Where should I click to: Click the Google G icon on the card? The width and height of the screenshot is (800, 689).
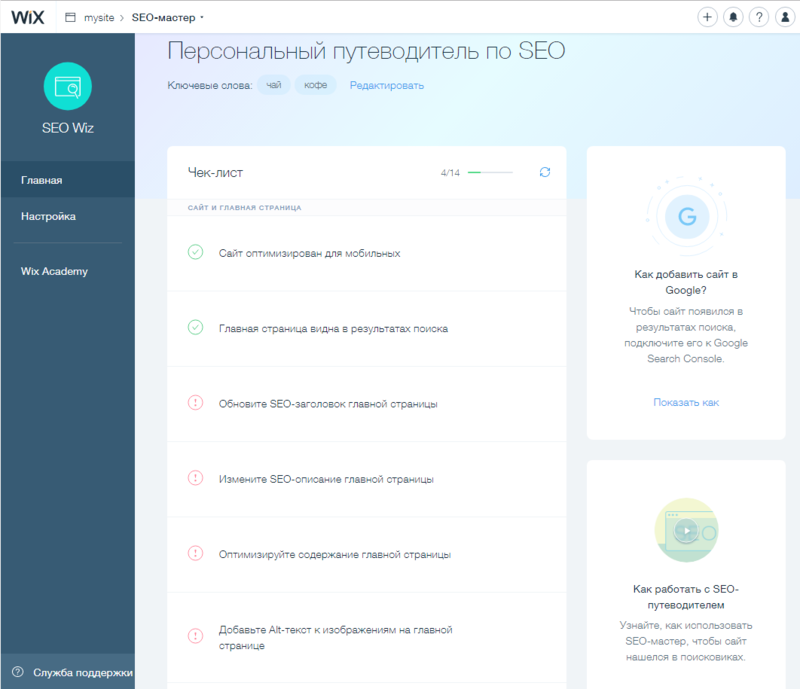687,217
